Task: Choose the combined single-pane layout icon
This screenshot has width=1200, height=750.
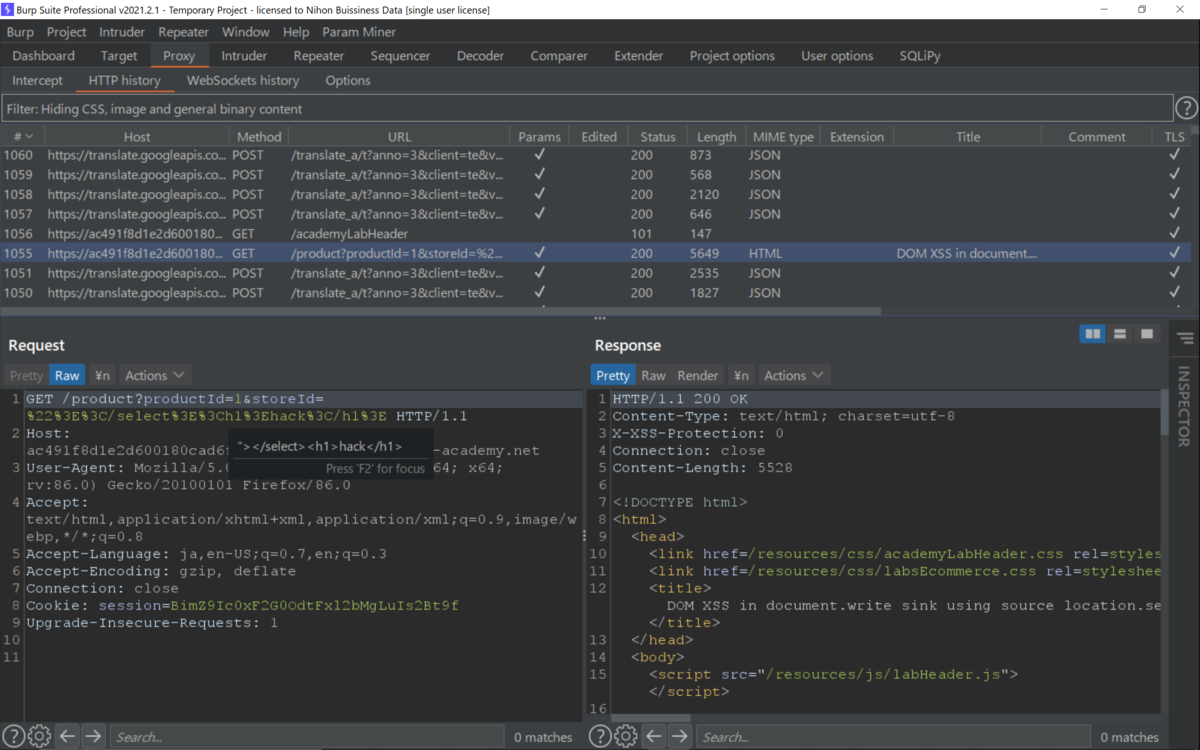Action: (1147, 334)
